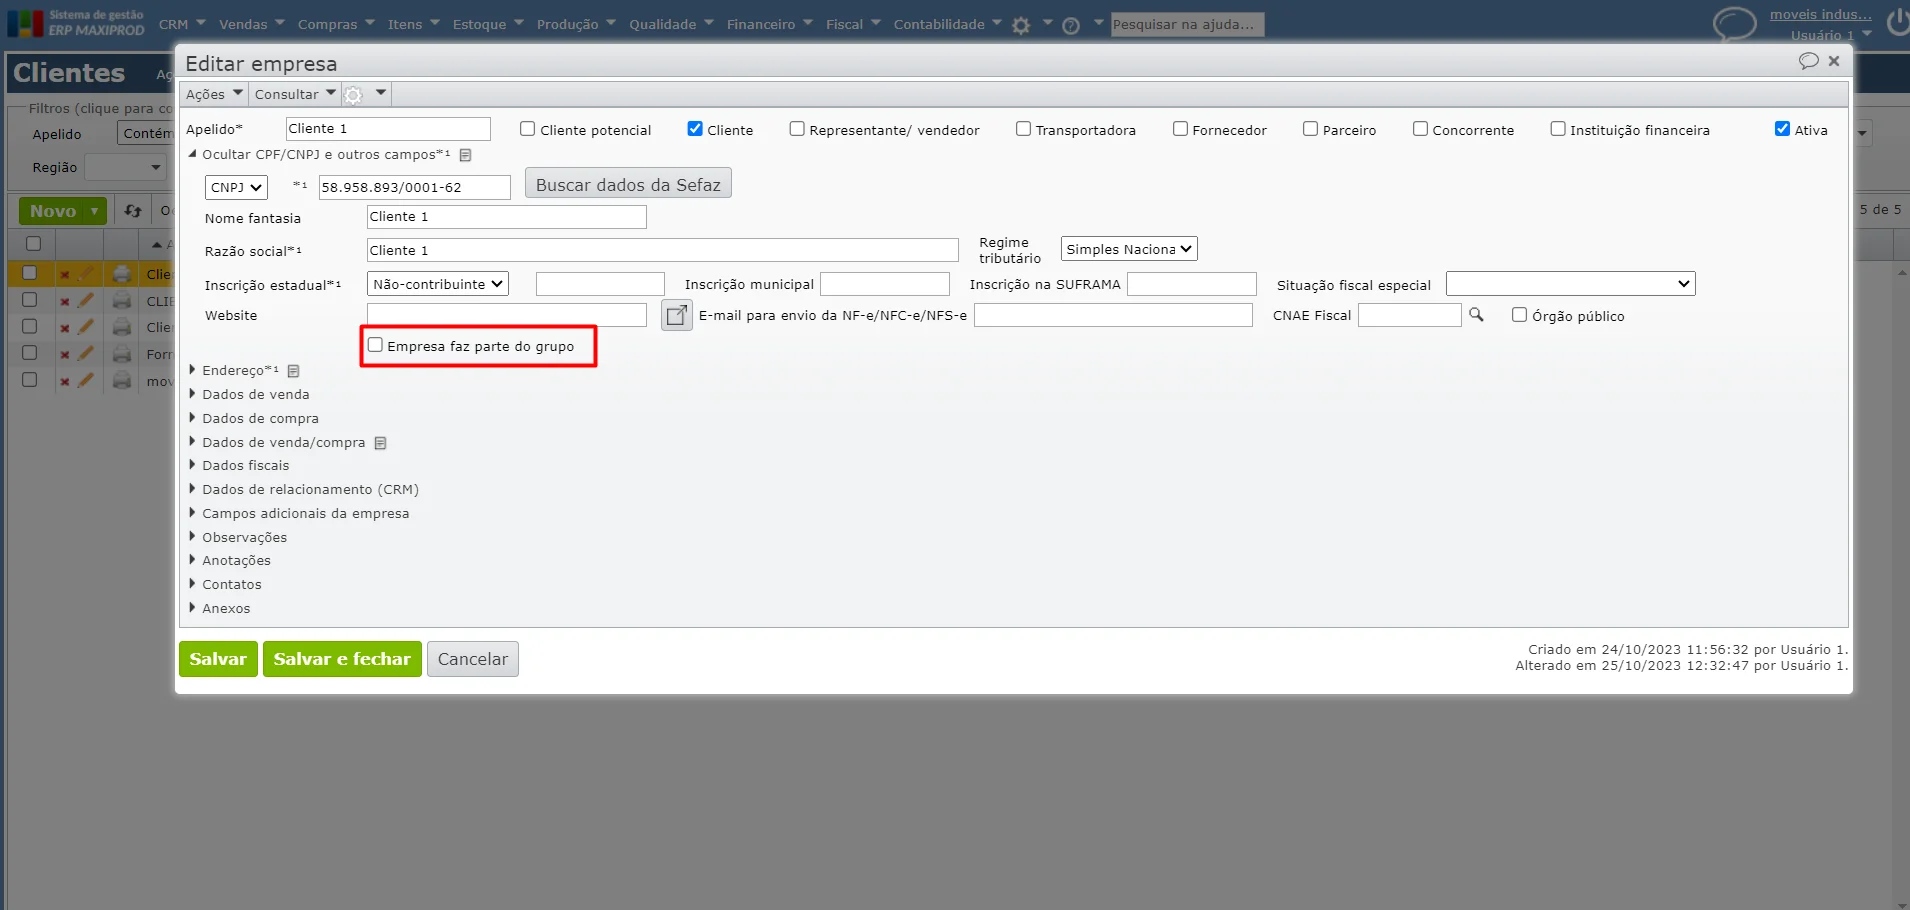
Task: Toggle the Parceiro checkbox
Action: [1310, 129]
